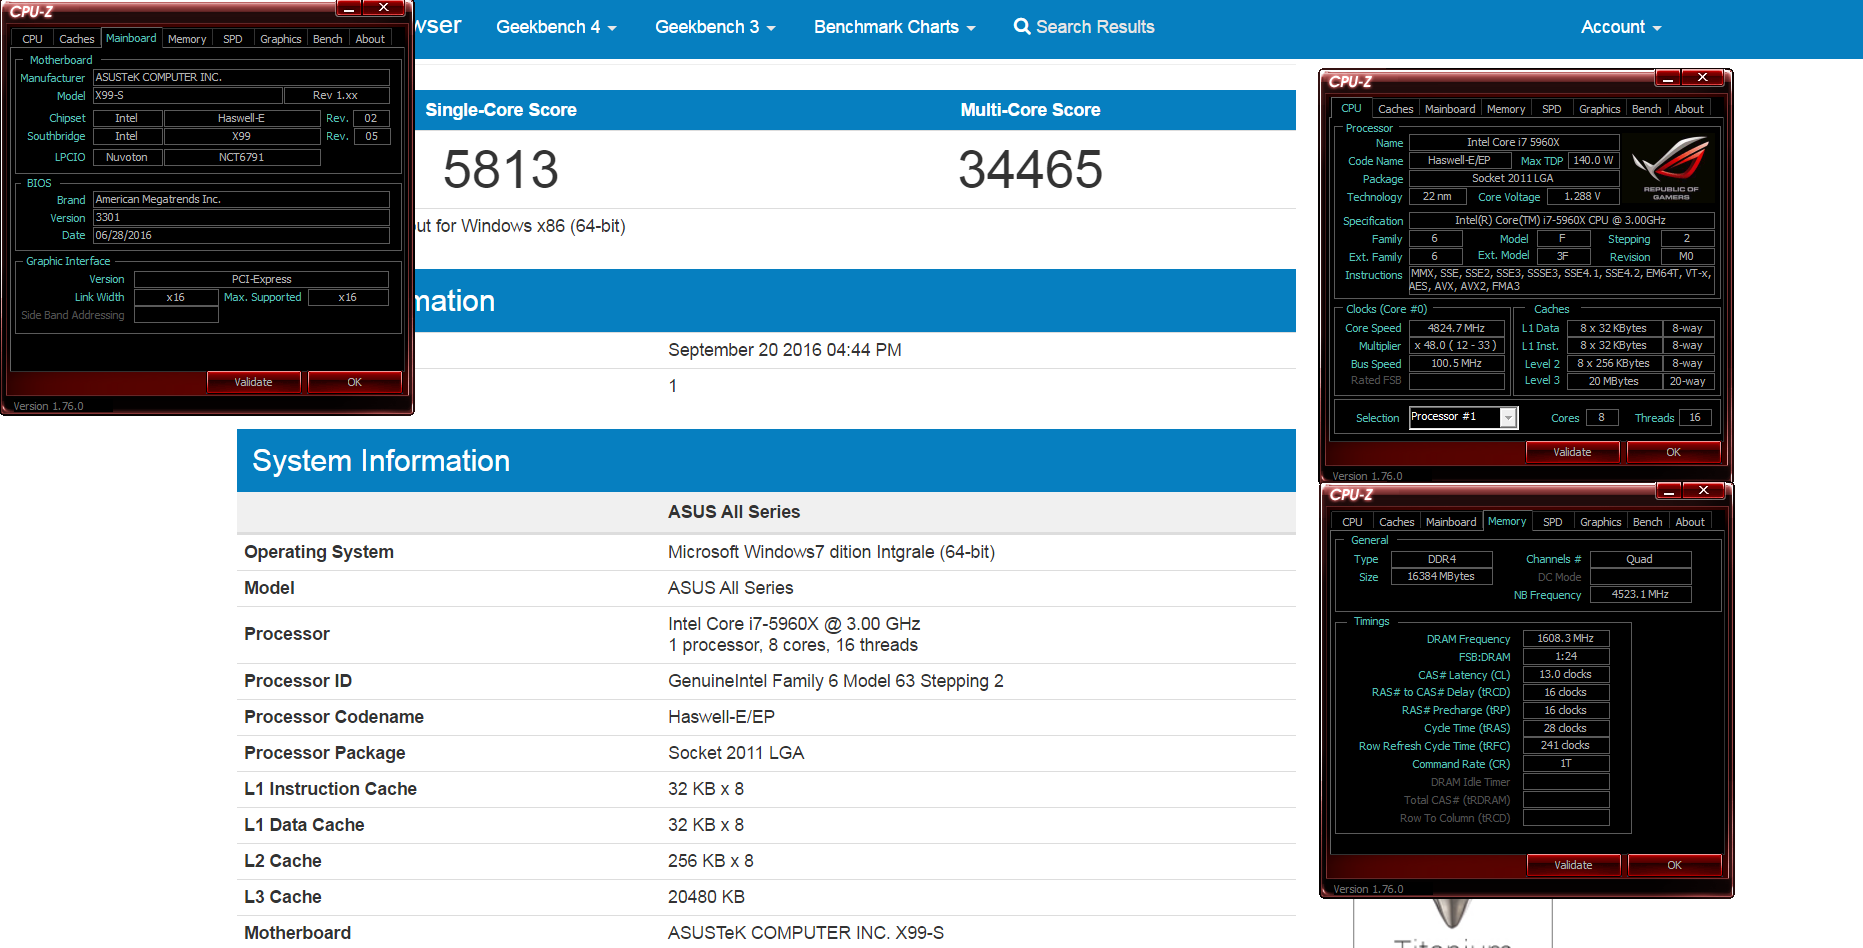Viewport: 1863px width, 948px height.
Task: Open Bench tab in Mainboard CPU-Z window
Action: click(327, 39)
